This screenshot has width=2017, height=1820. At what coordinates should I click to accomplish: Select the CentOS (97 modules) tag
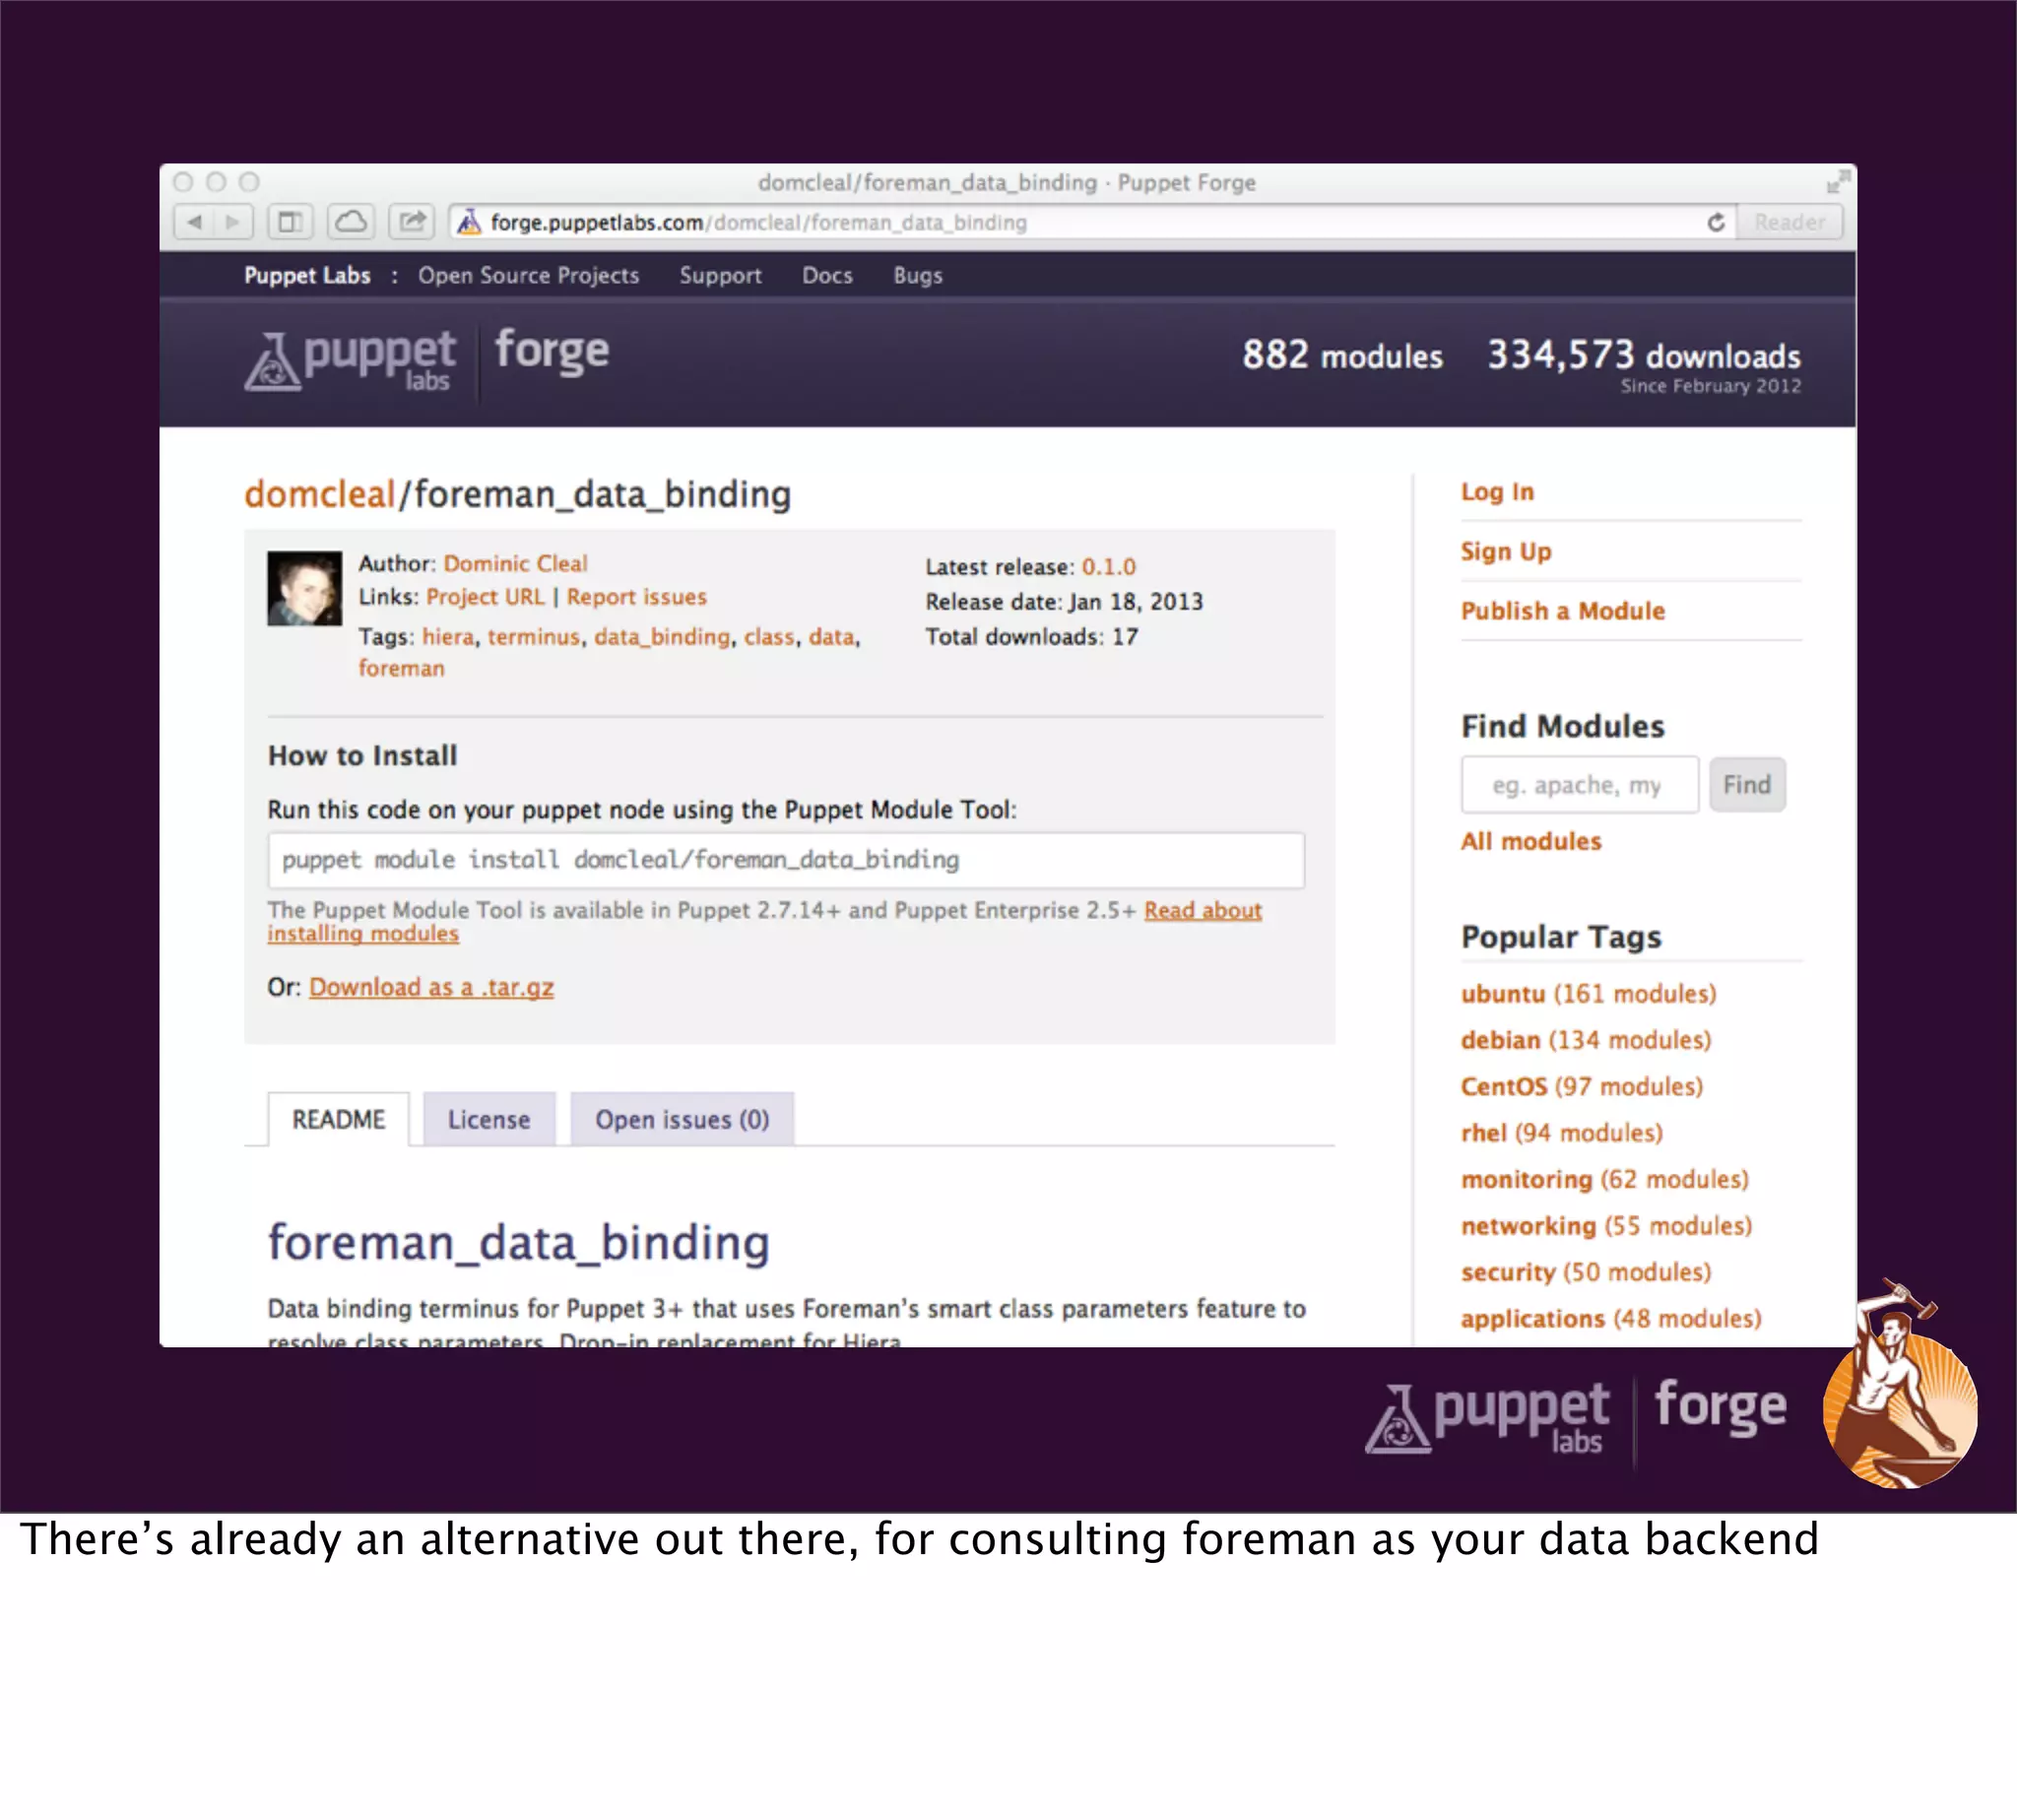[1581, 1086]
